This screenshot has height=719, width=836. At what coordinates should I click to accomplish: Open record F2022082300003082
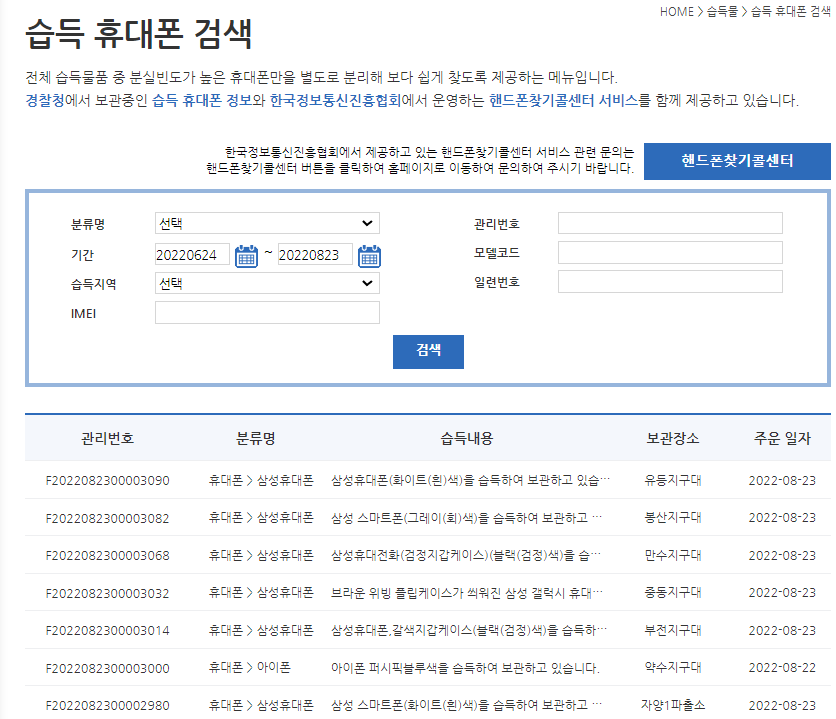pos(108,519)
